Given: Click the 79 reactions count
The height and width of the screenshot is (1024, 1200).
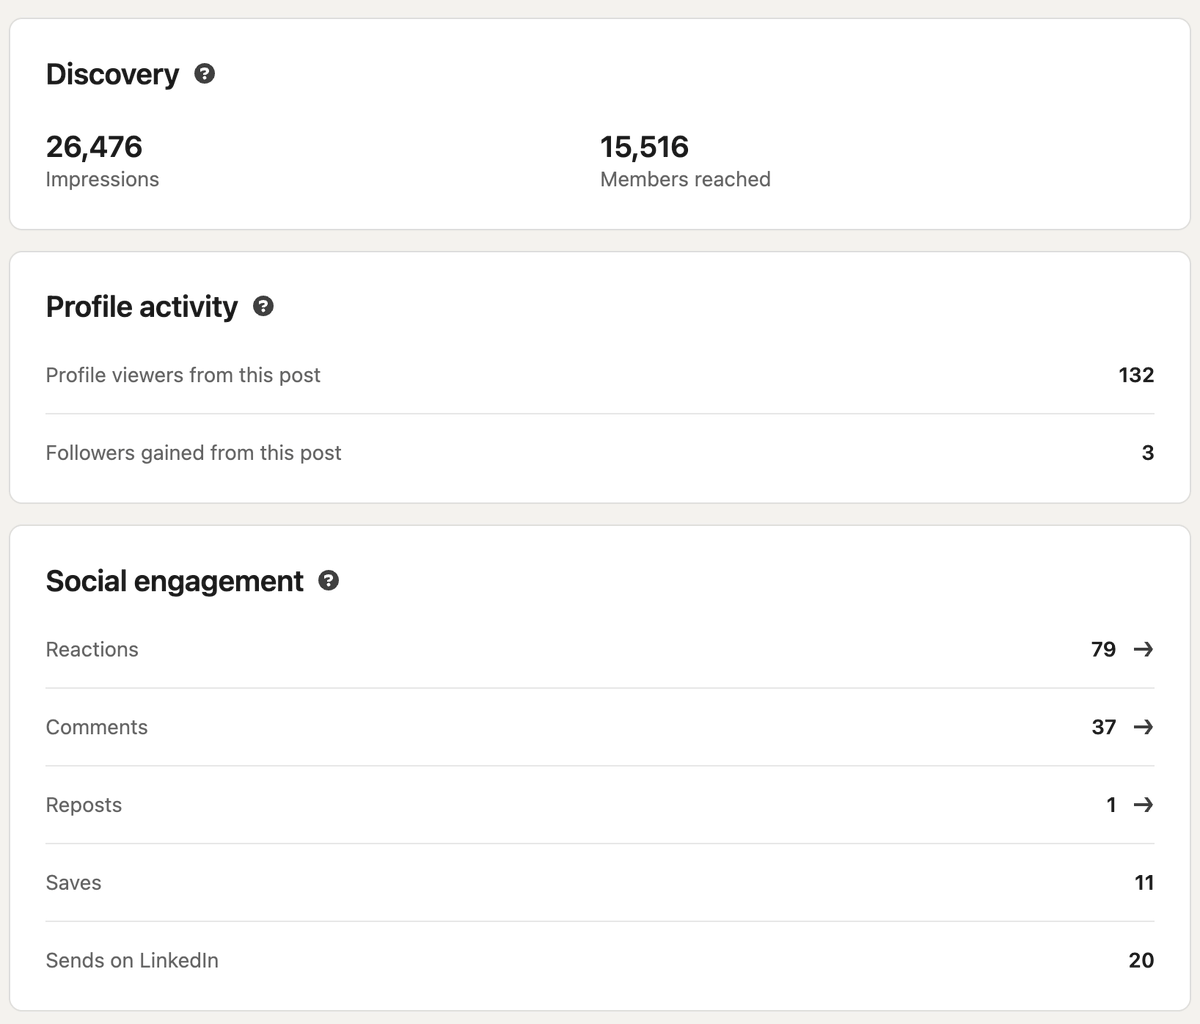Looking at the screenshot, I should 1103,649.
